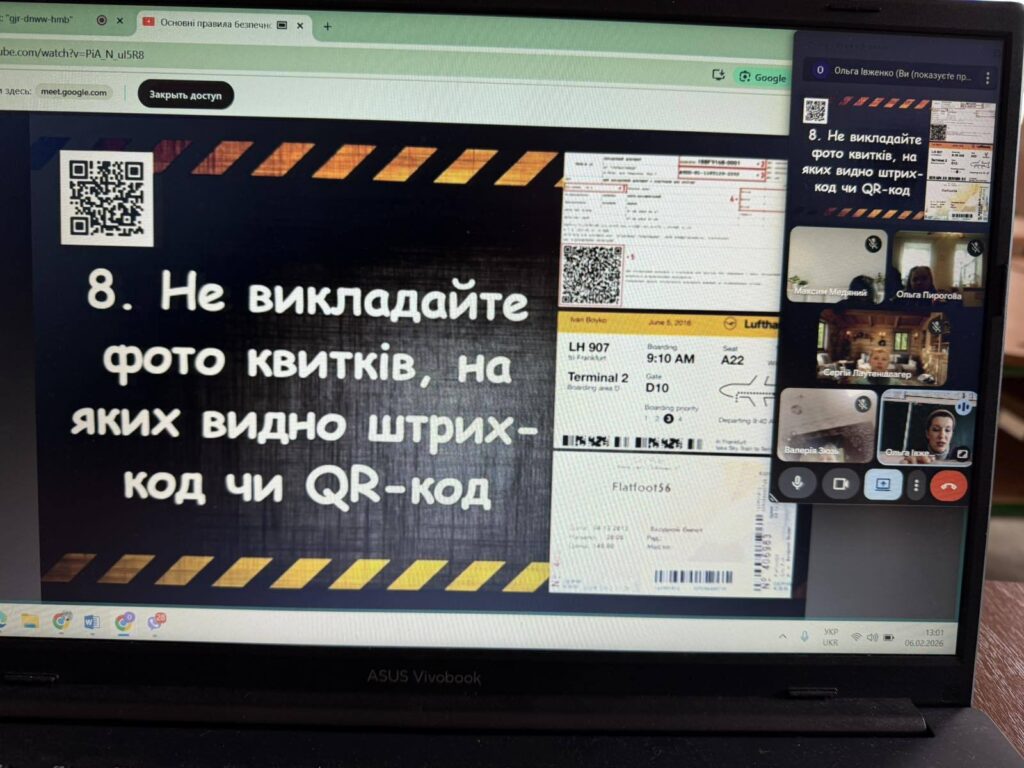This screenshot has width=1024, height=768.
Task: Click the QR code on the slide
Action: tap(106, 198)
